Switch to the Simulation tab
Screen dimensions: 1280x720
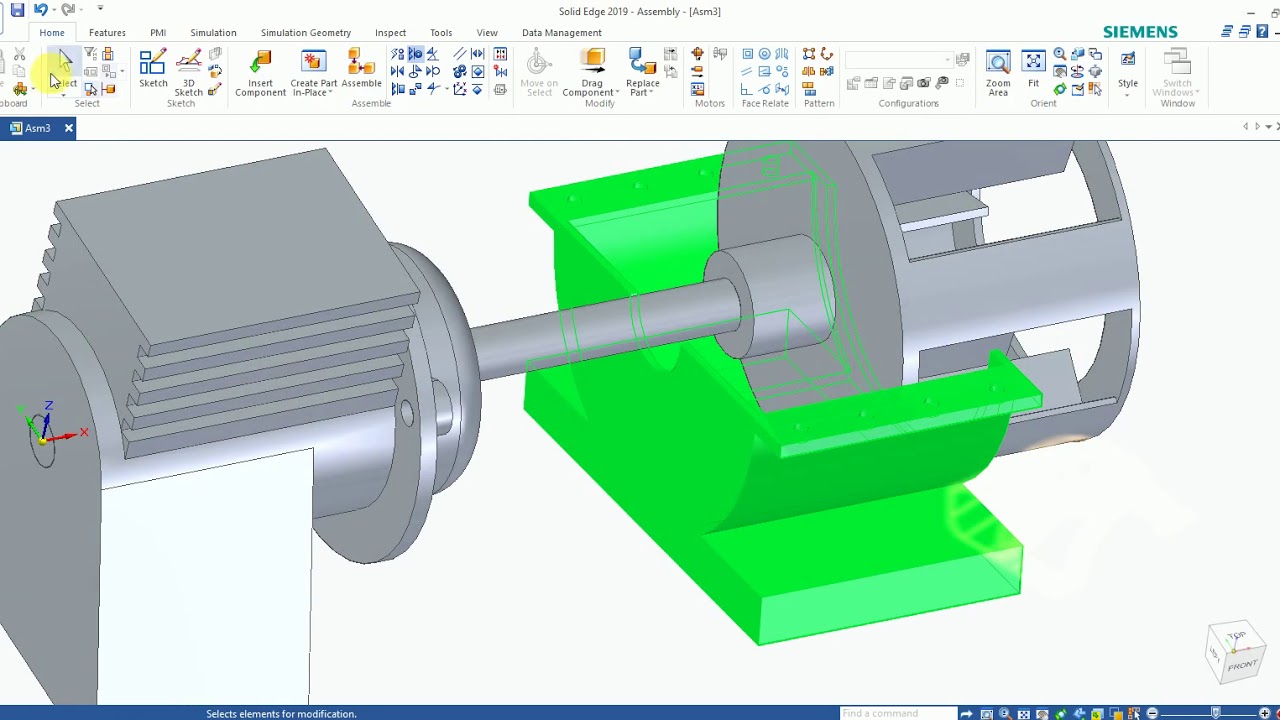click(213, 33)
